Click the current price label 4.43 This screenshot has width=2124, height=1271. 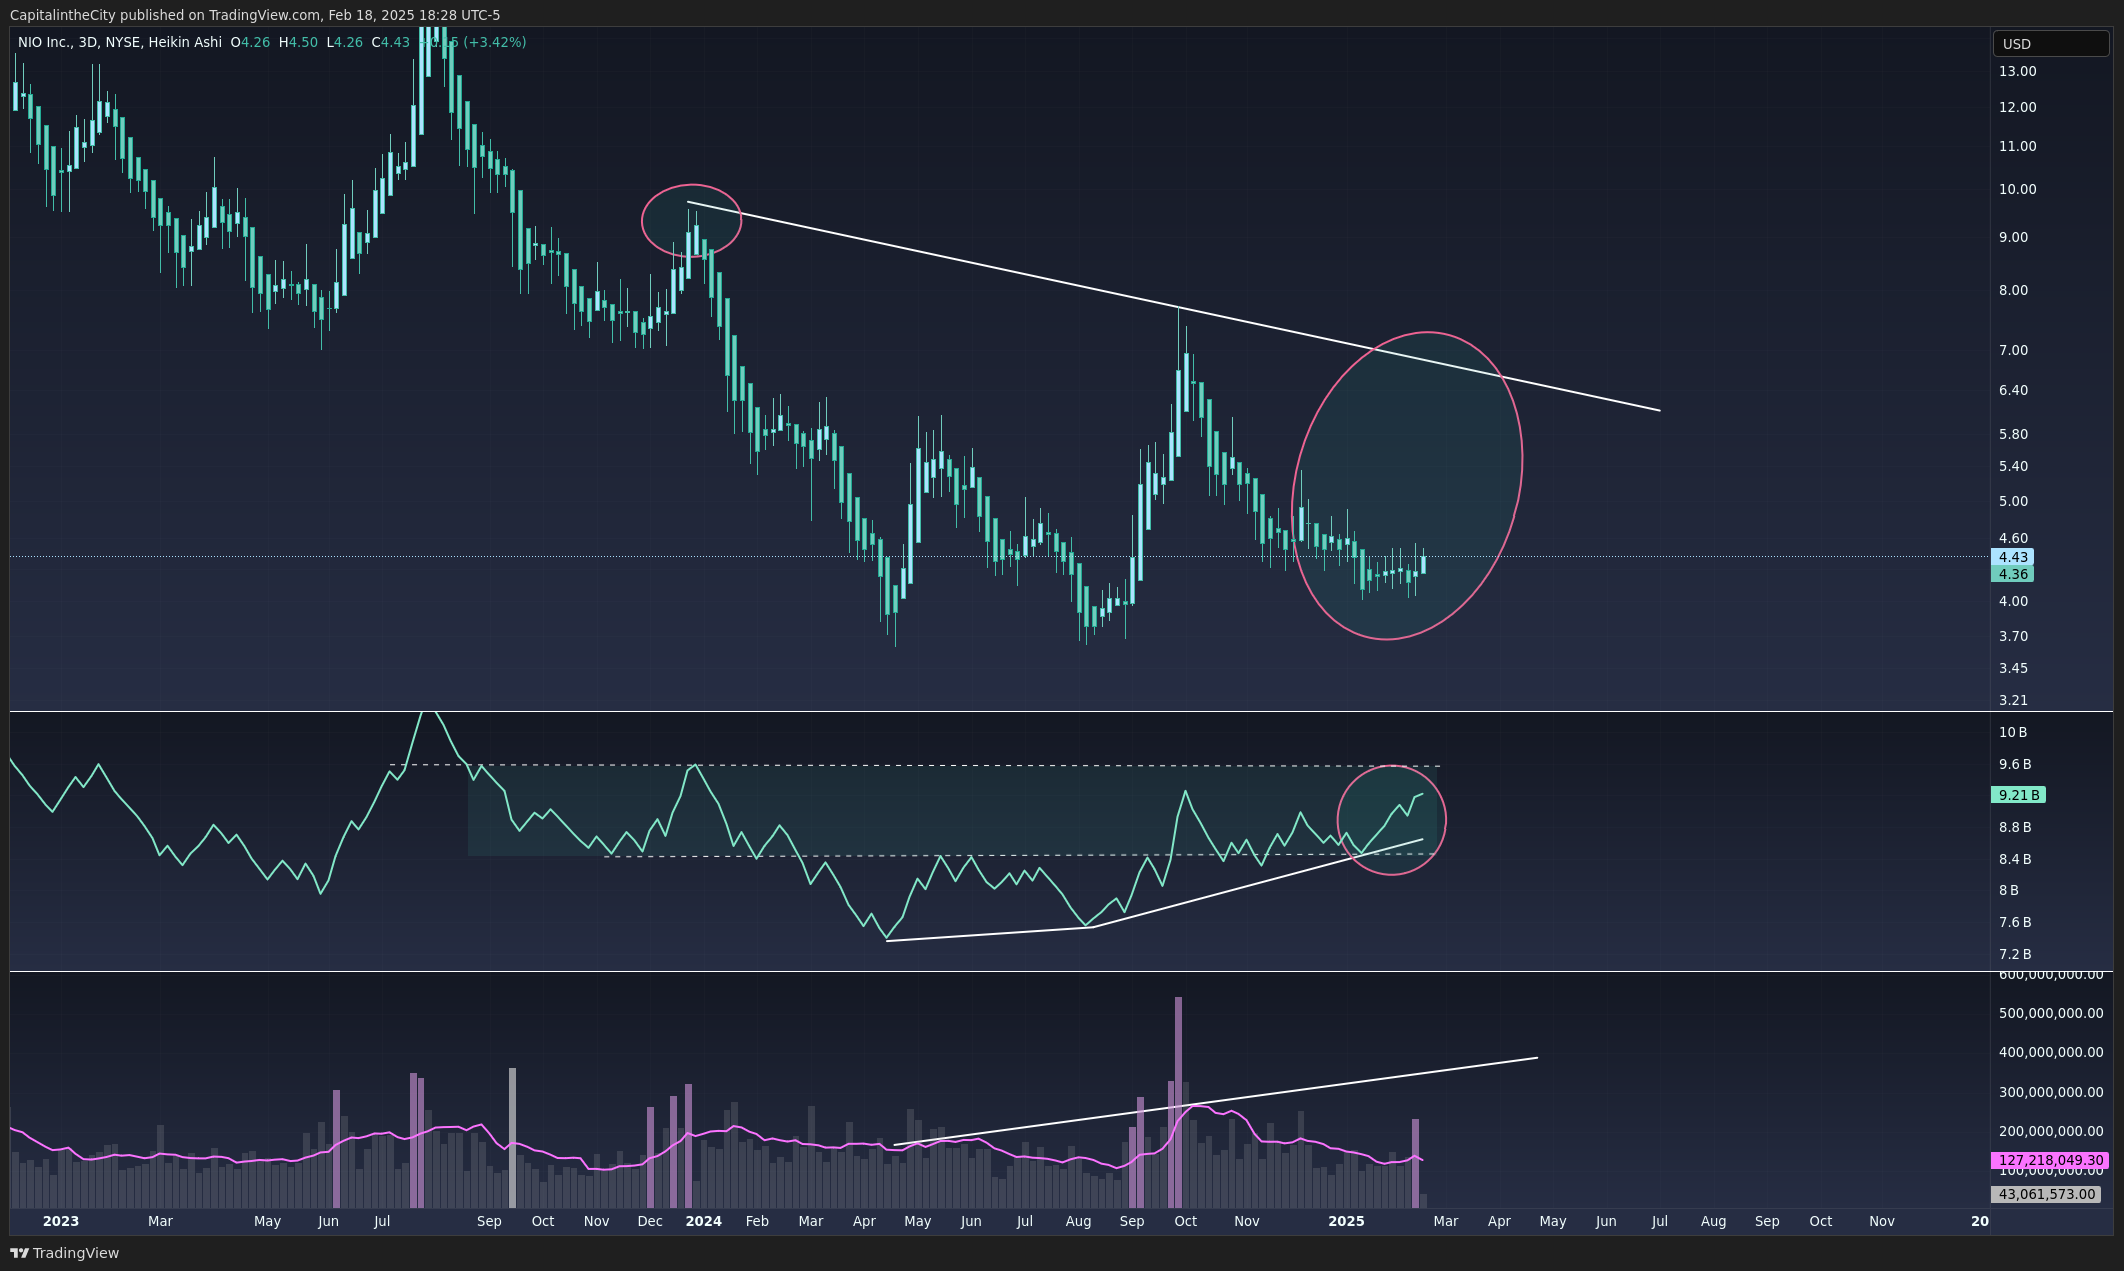point(2013,557)
